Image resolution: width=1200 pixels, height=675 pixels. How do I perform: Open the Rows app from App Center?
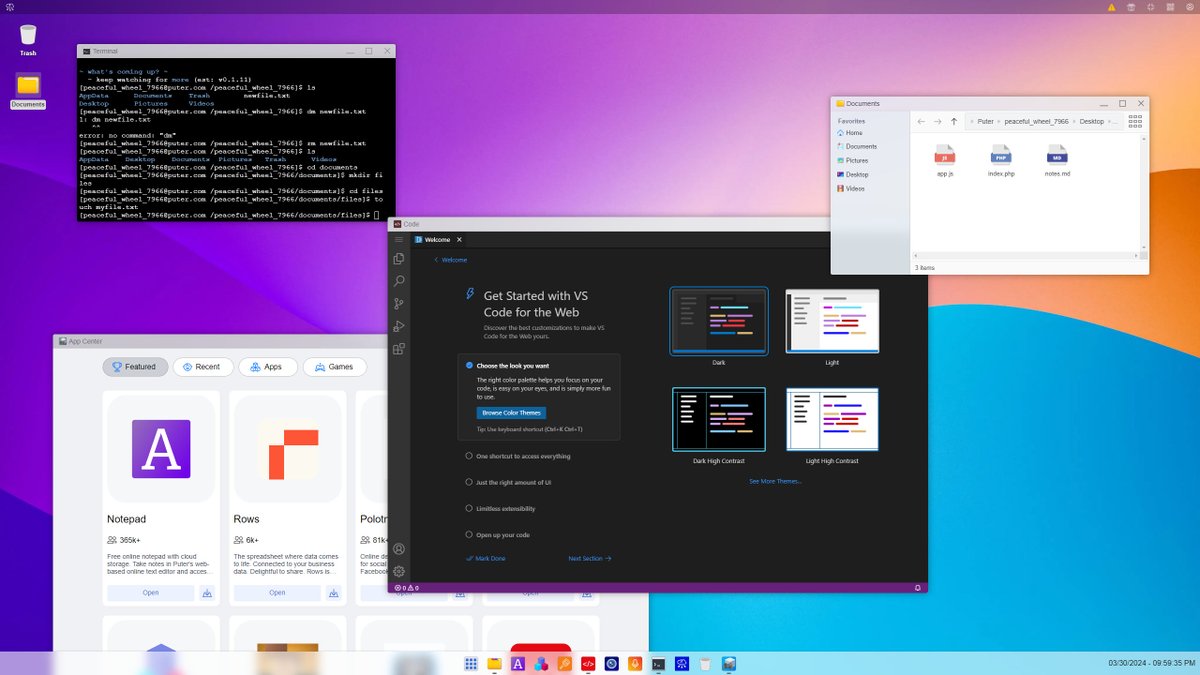point(277,593)
